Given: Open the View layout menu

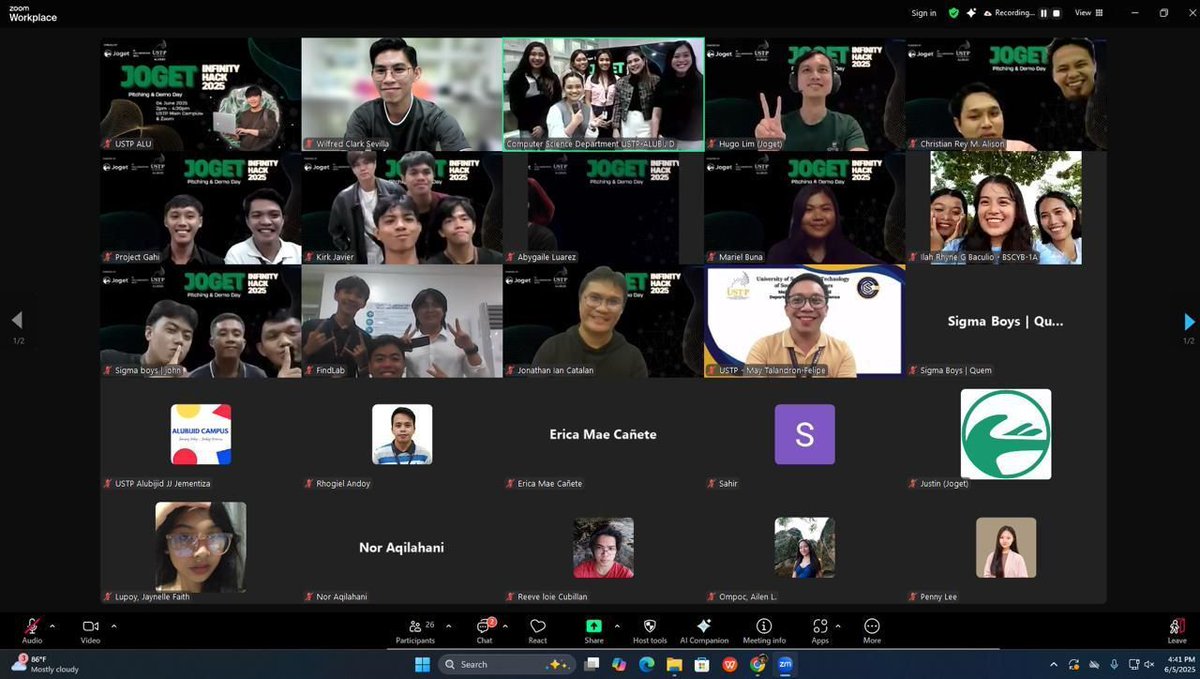Looking at the screenshot, I should [1088, 13].
